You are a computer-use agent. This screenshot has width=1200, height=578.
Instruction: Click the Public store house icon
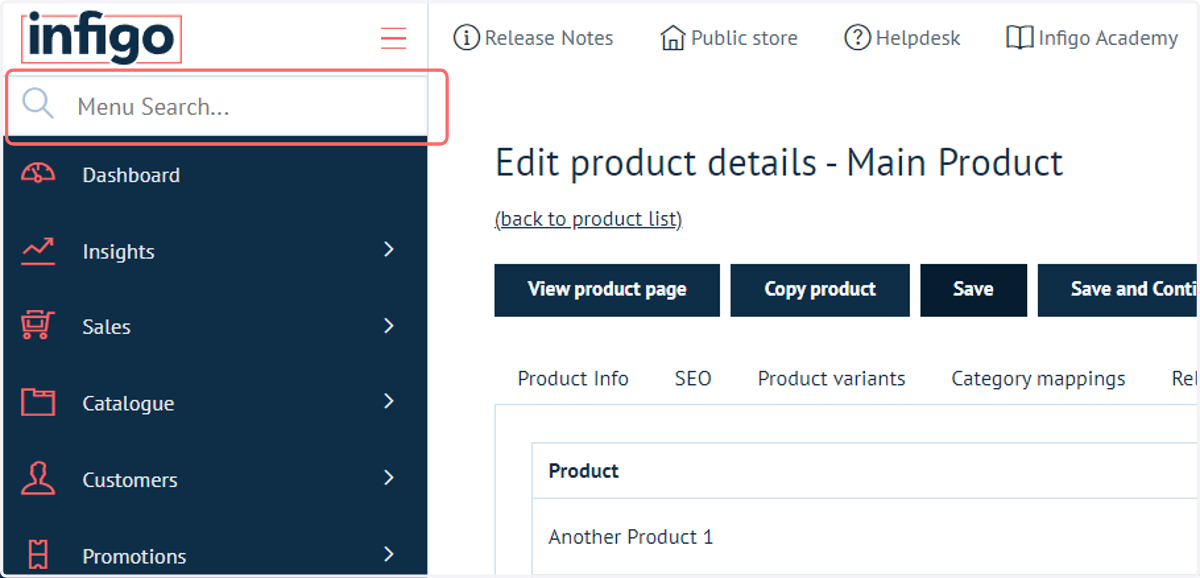point(674,38)
